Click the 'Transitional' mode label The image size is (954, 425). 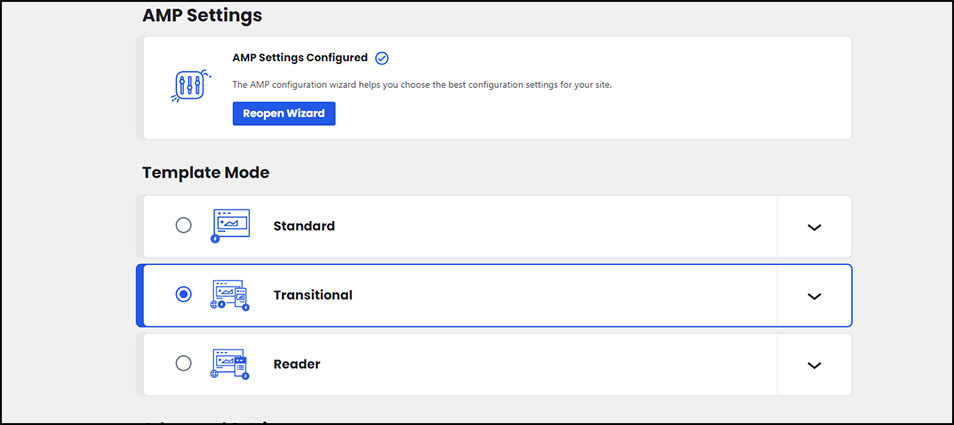313,295
